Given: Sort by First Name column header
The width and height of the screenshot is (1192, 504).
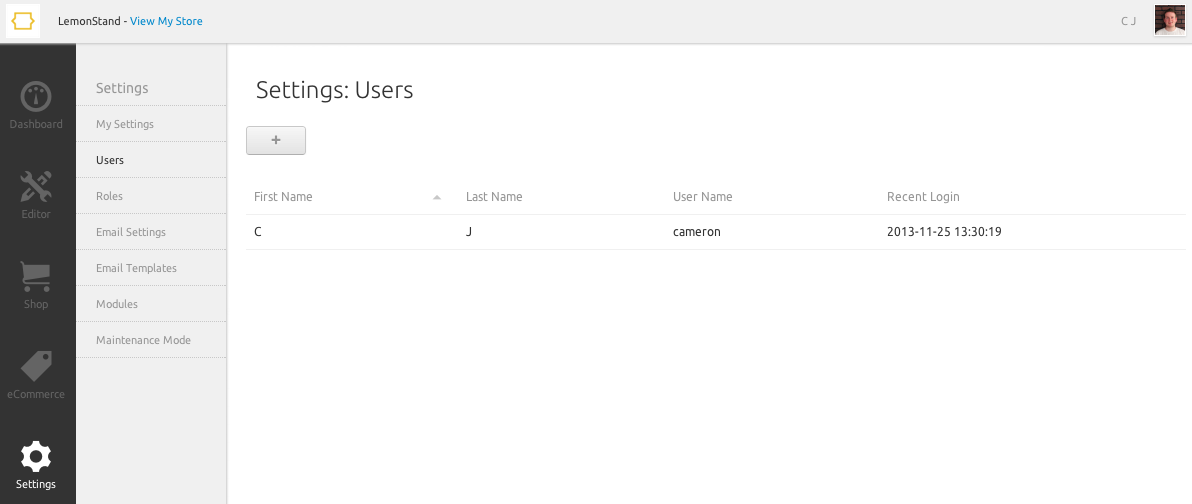Looking at the screenshot, I should pos(283,197).
